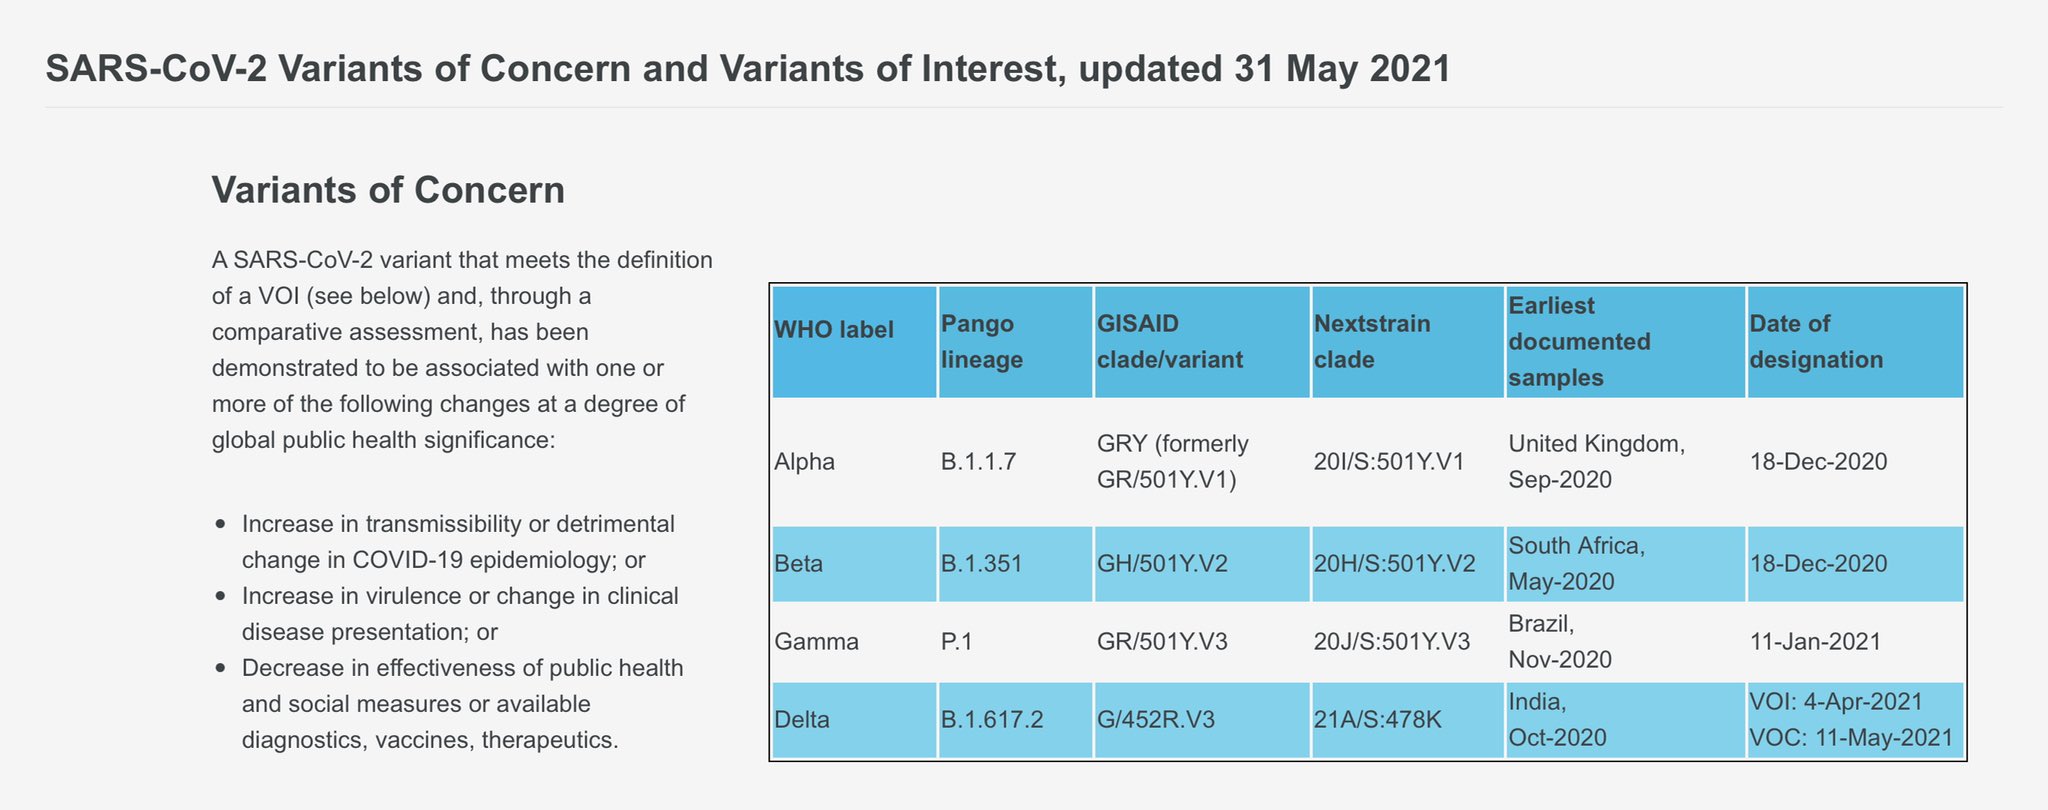Click the page title about SARS-CoV-2 variants
The height and width of the screenshot is (810, 2048).
click(748, 69)
